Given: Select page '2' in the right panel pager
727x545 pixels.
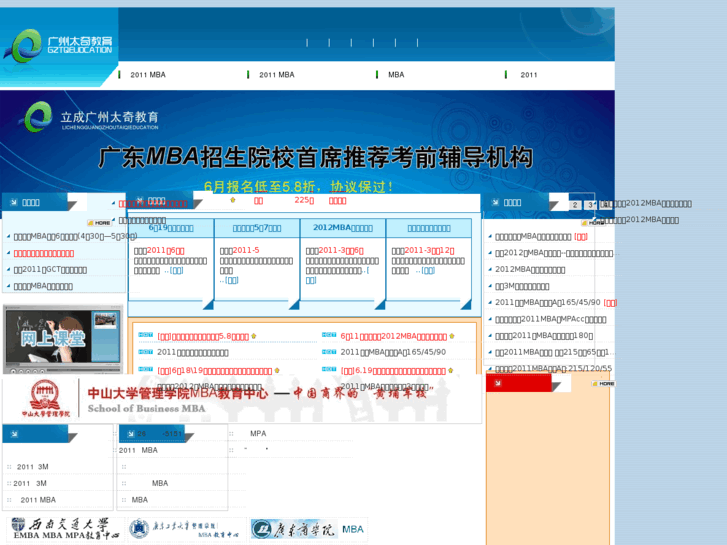Looking at the screenshot, I should pyautogui.click(x=575, y=205).
